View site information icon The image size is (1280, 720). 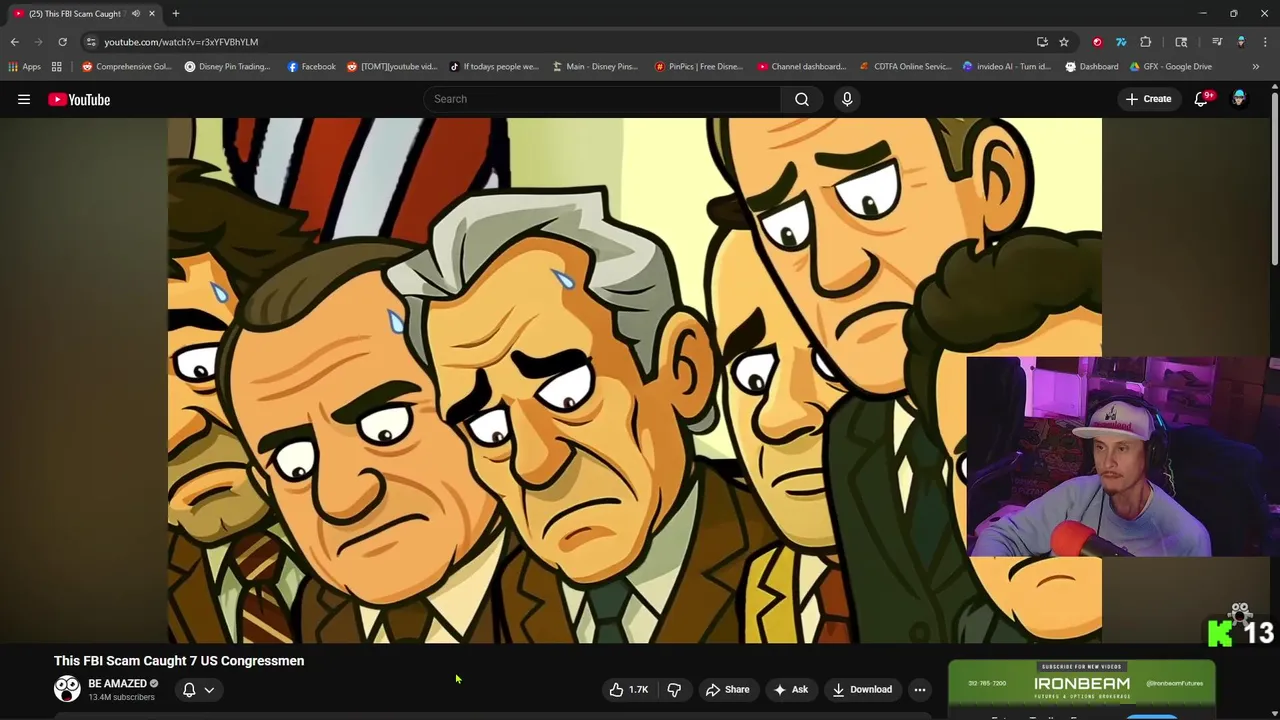pyautogui.click(x=91, y=42)
